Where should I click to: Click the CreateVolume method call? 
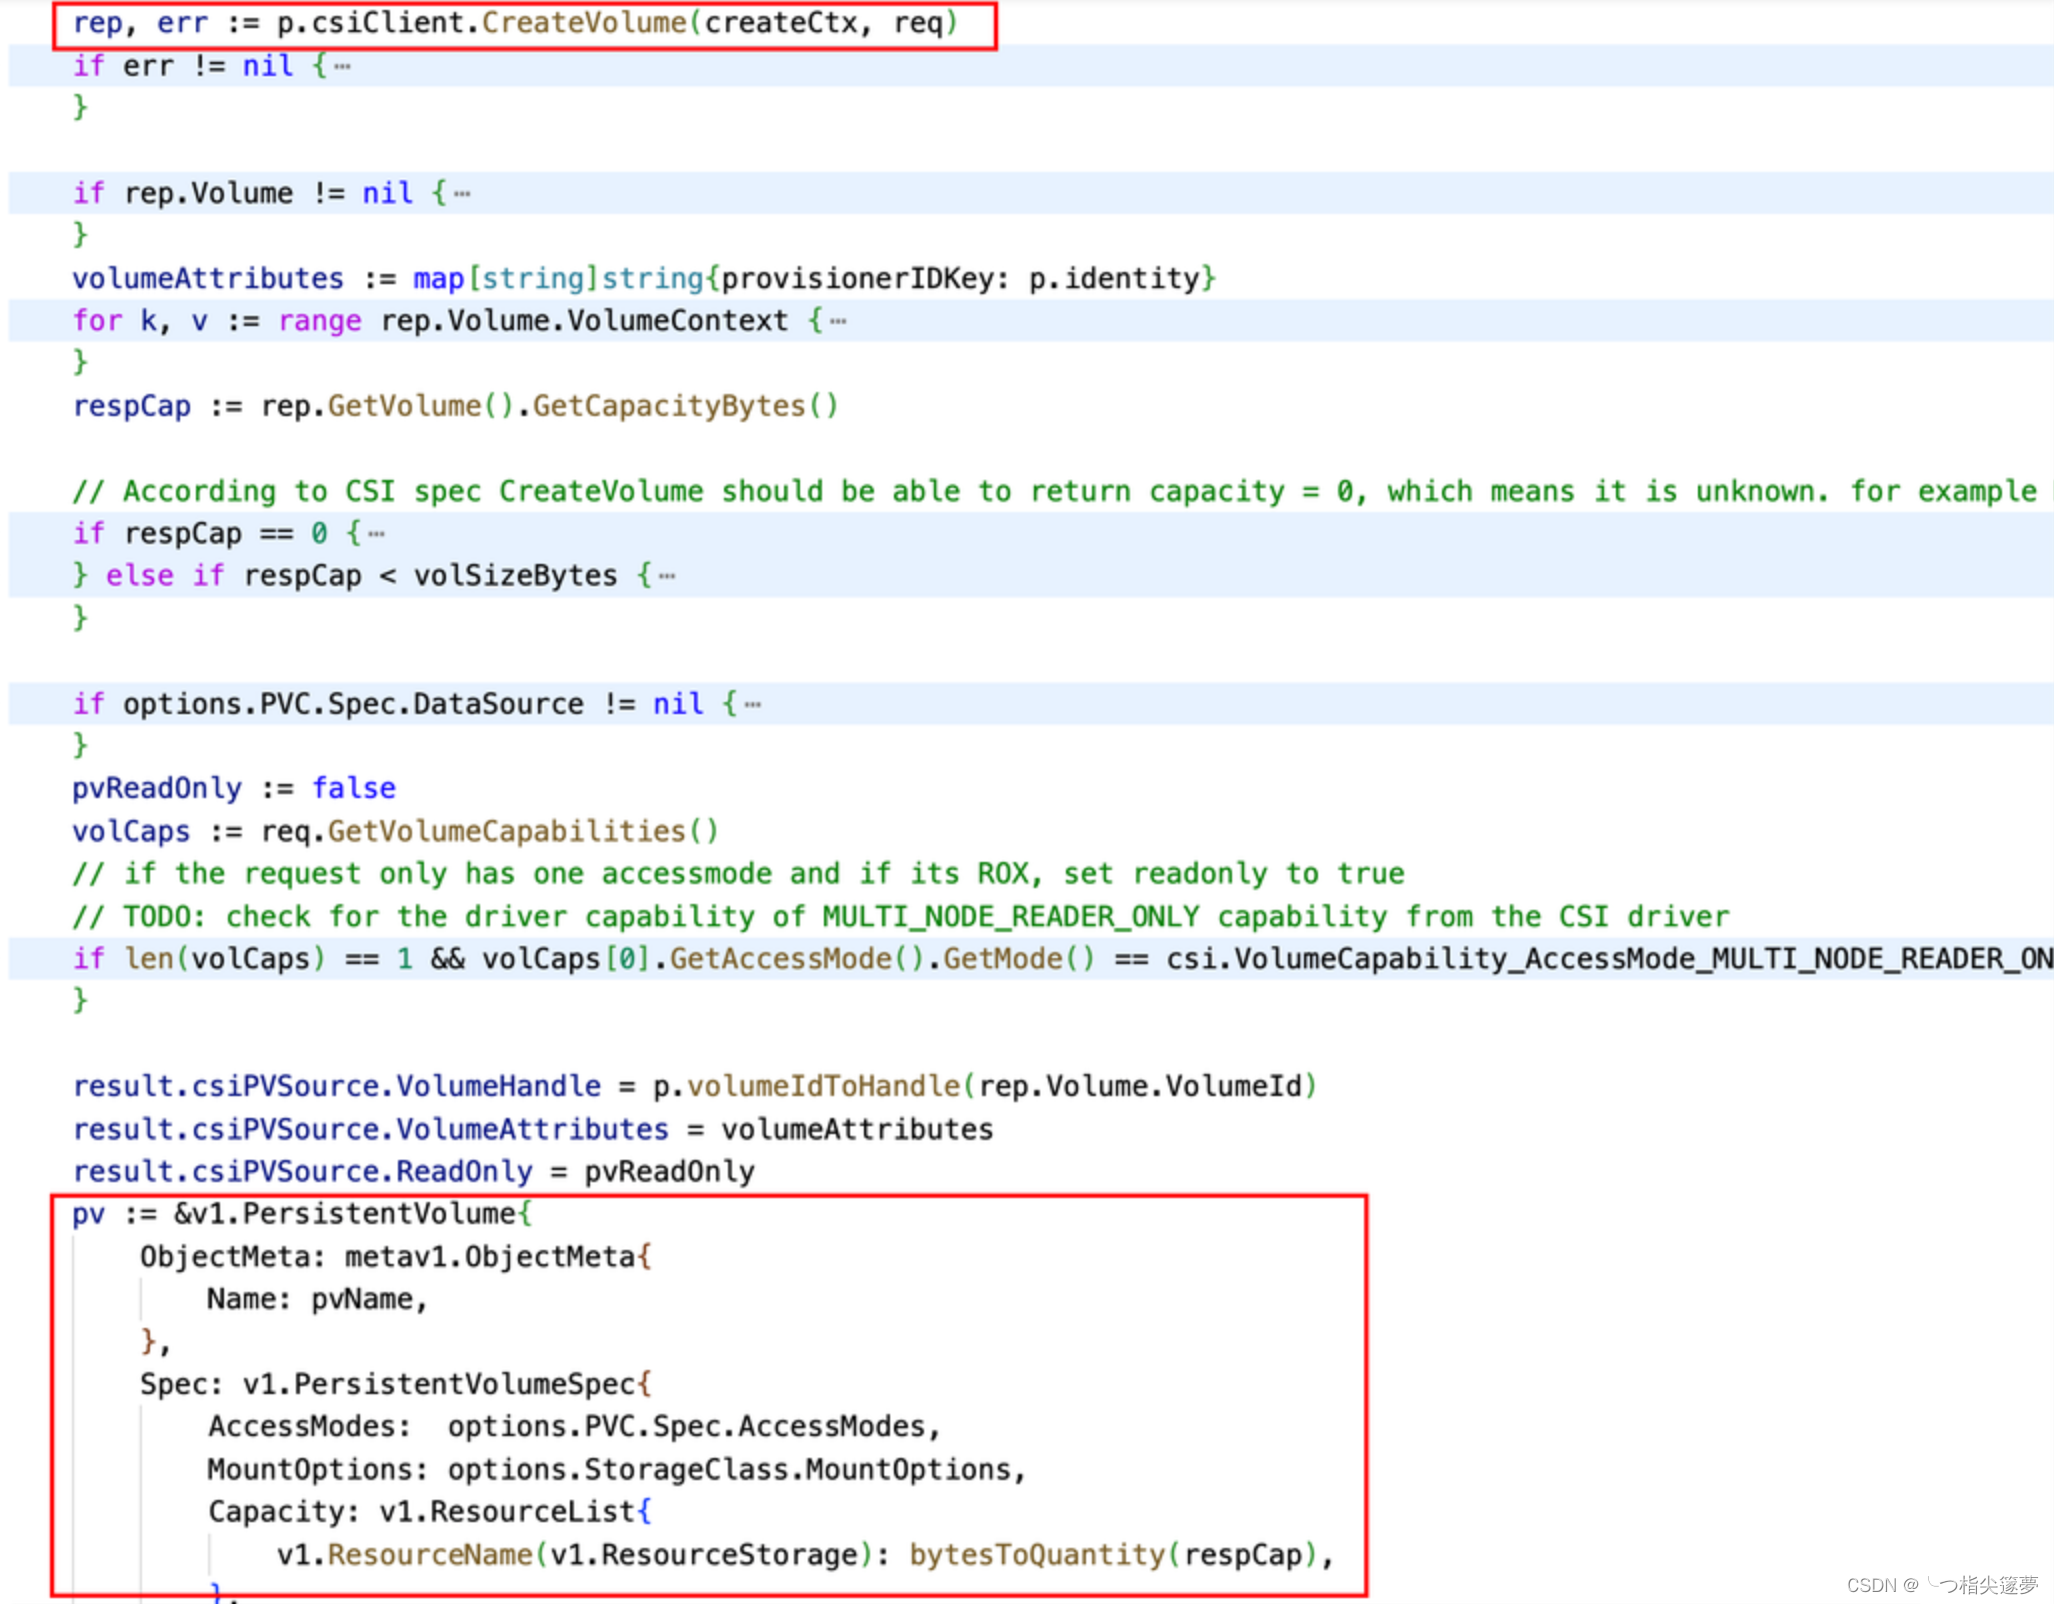pos(584,22)
